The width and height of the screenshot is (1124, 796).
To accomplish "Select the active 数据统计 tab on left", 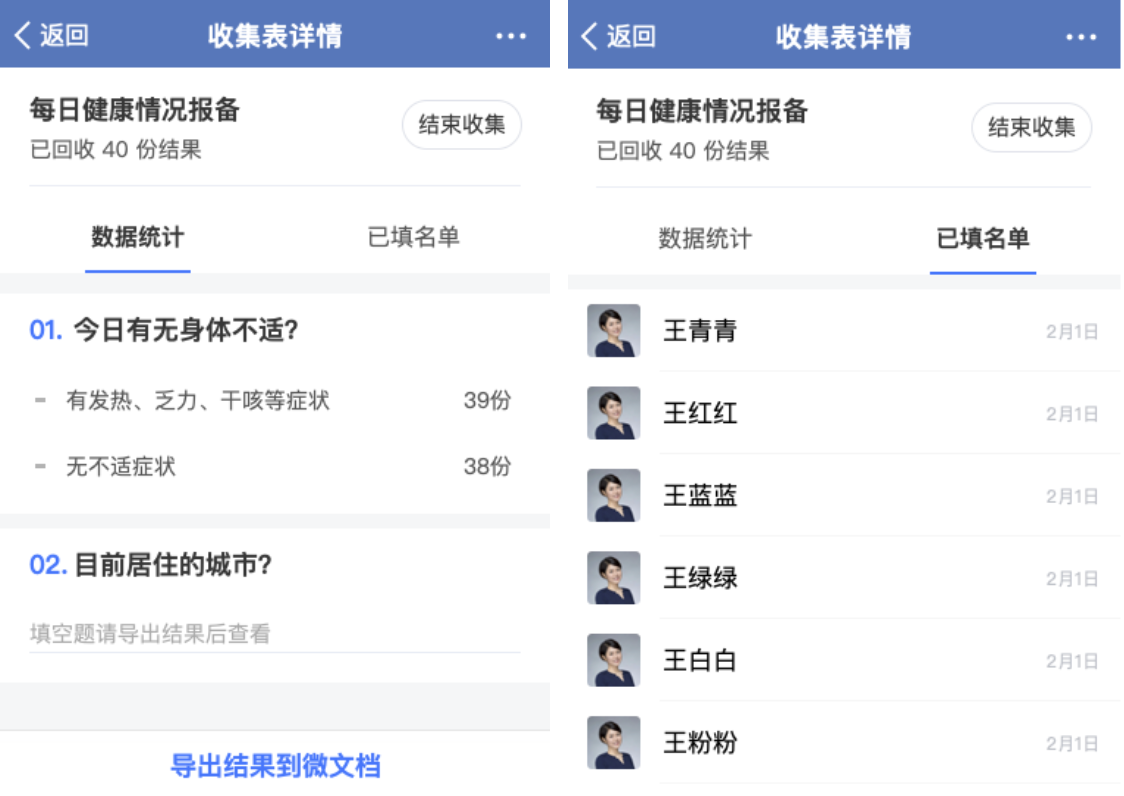I will tap(138, 237).
